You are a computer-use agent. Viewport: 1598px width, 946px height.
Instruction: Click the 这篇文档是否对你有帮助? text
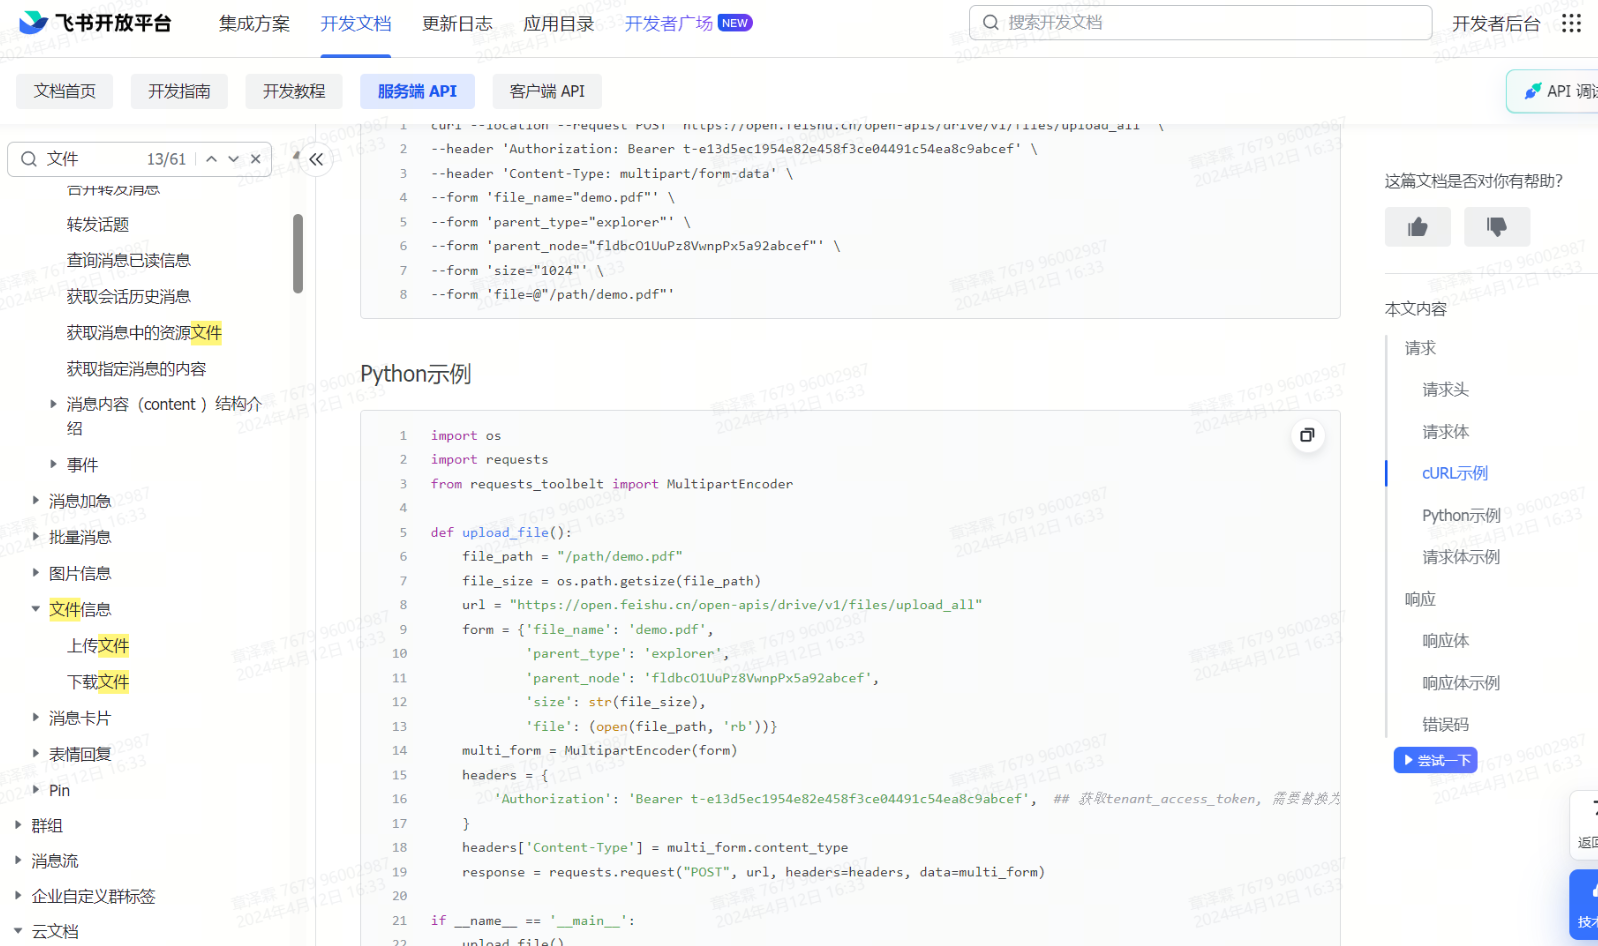[x=1473, y=181]
